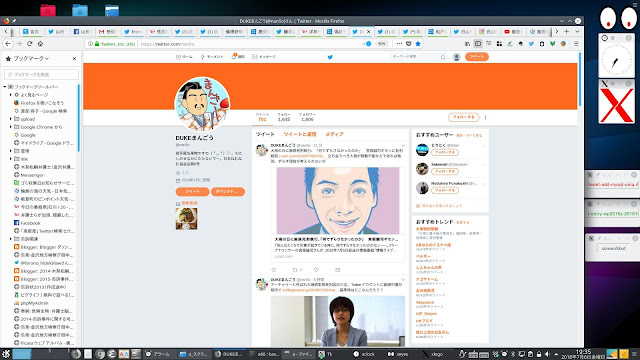Image resolution: width=640 pixels, height=360 pixels.
Task: Open the Facebook bookmark in sidebar
Action: pyautogui.click(x=30, y=223)
